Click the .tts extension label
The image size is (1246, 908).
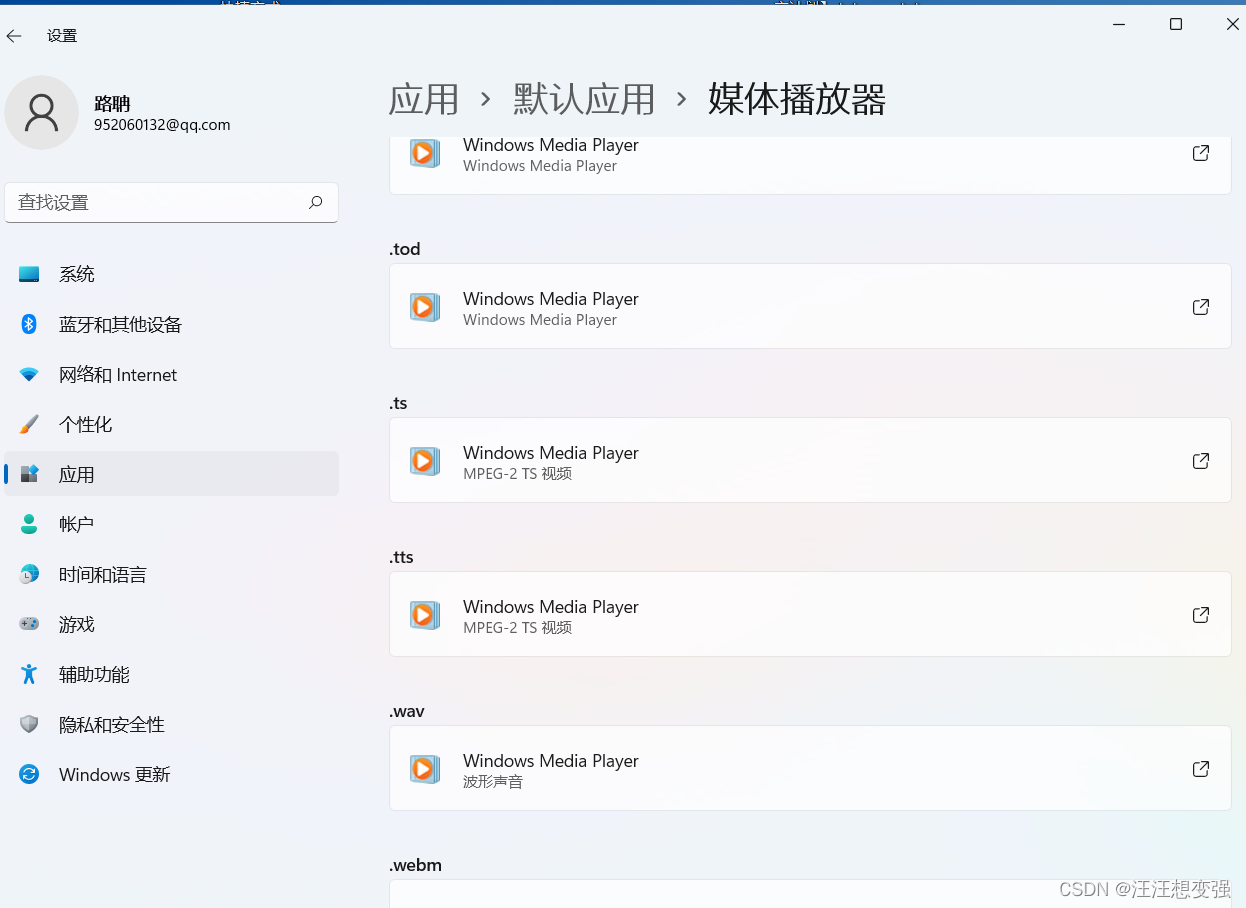coord(401,557)
